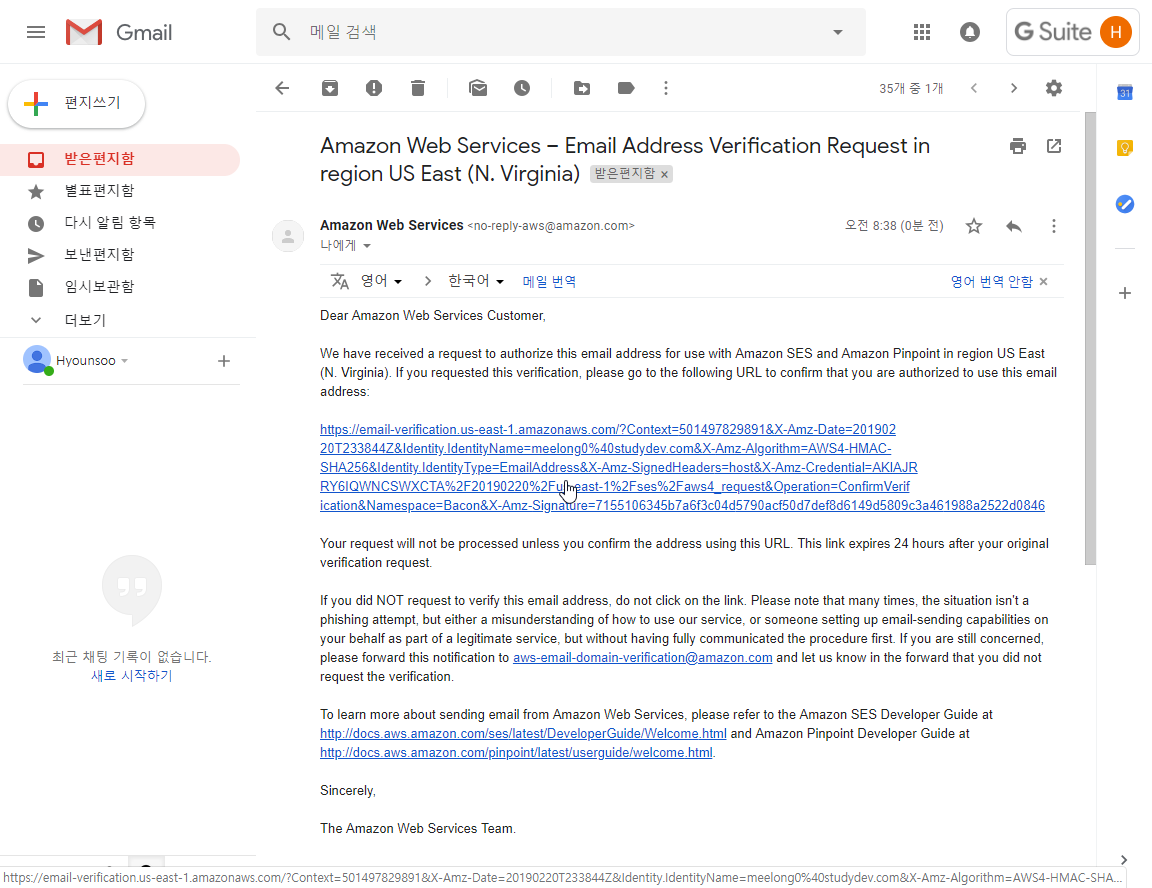Snooze this email with clock icon
Image resolution: width=1152 pixels, height=888 pixels.
click(522, 88)
